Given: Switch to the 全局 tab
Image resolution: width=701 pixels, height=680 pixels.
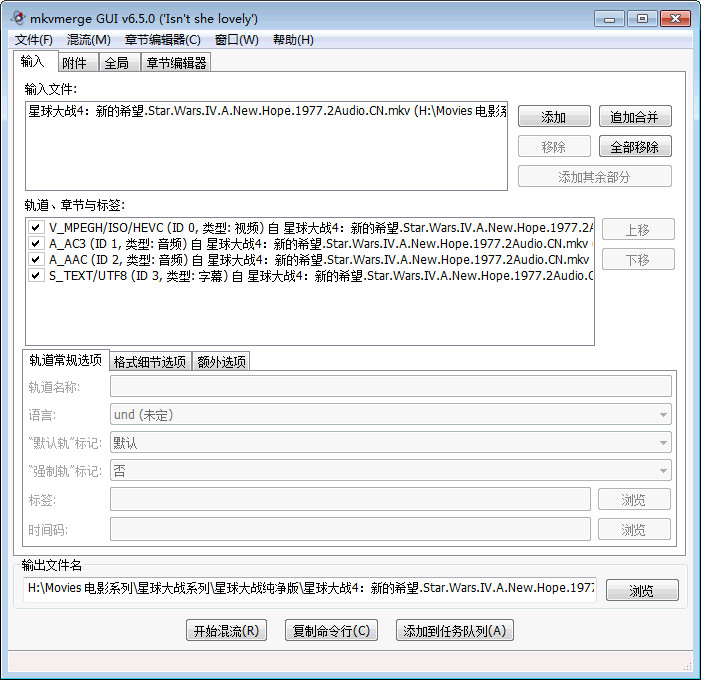Looking at the screenshot, I should click(116, 63).
